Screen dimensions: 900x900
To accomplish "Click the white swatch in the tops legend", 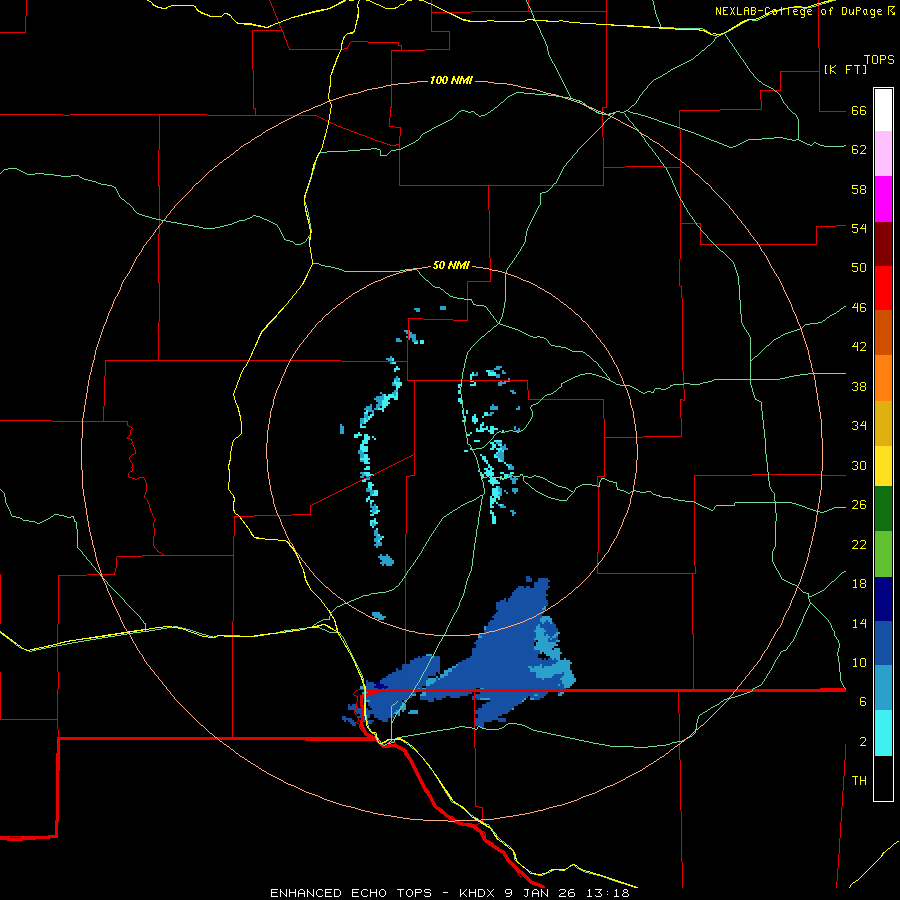I will coord(883,110).
